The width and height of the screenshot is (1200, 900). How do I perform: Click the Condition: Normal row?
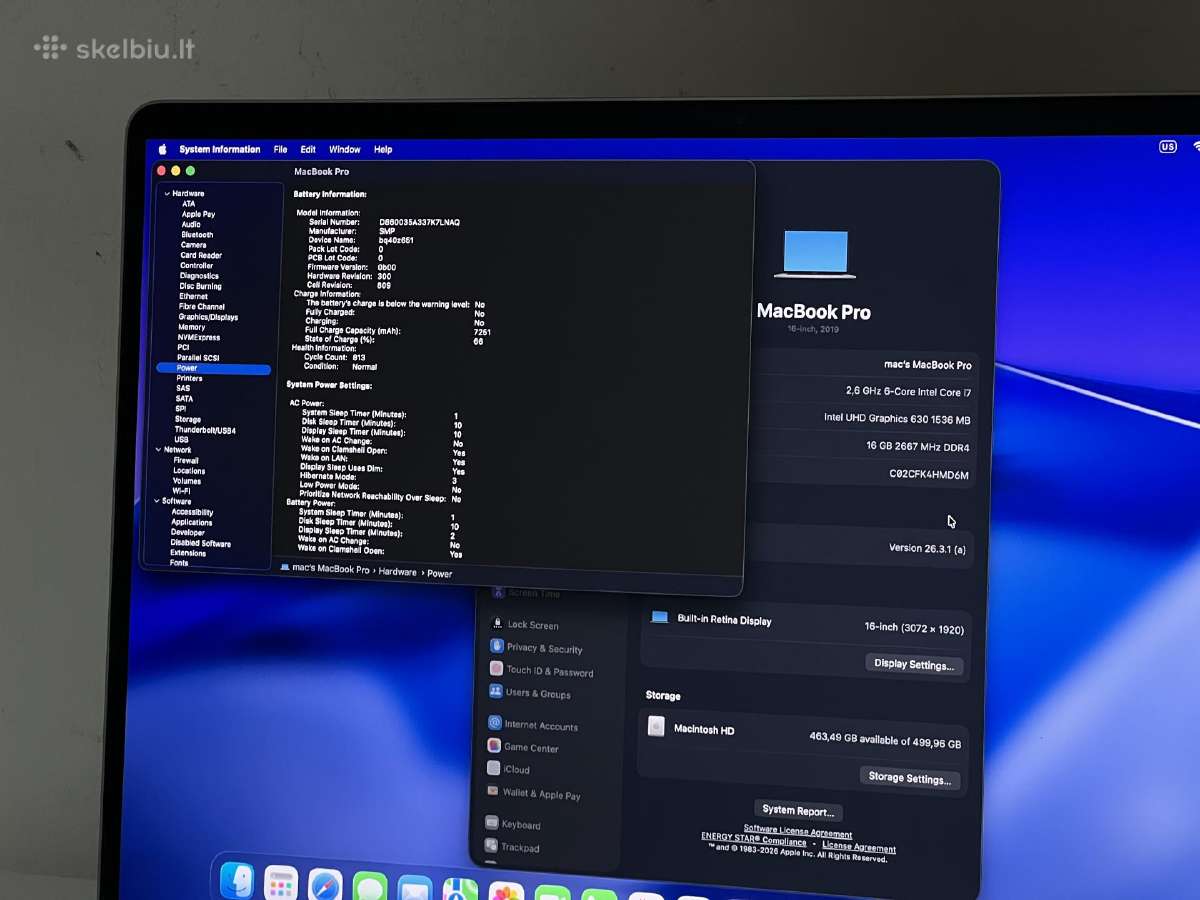coord(340,367)
